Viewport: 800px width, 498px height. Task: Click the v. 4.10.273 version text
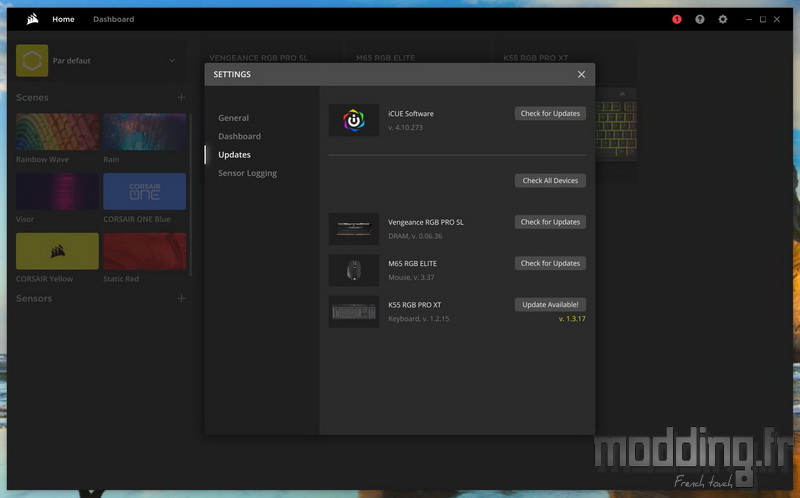point(405,128)
